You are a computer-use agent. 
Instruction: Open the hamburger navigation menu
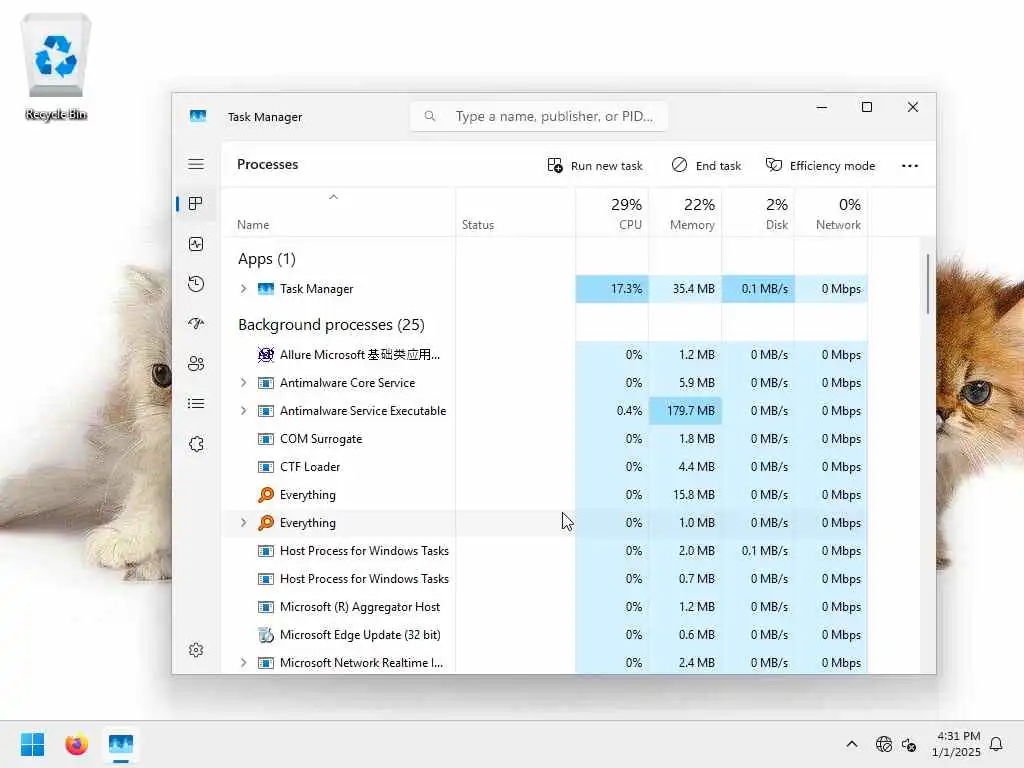(196, 164)
